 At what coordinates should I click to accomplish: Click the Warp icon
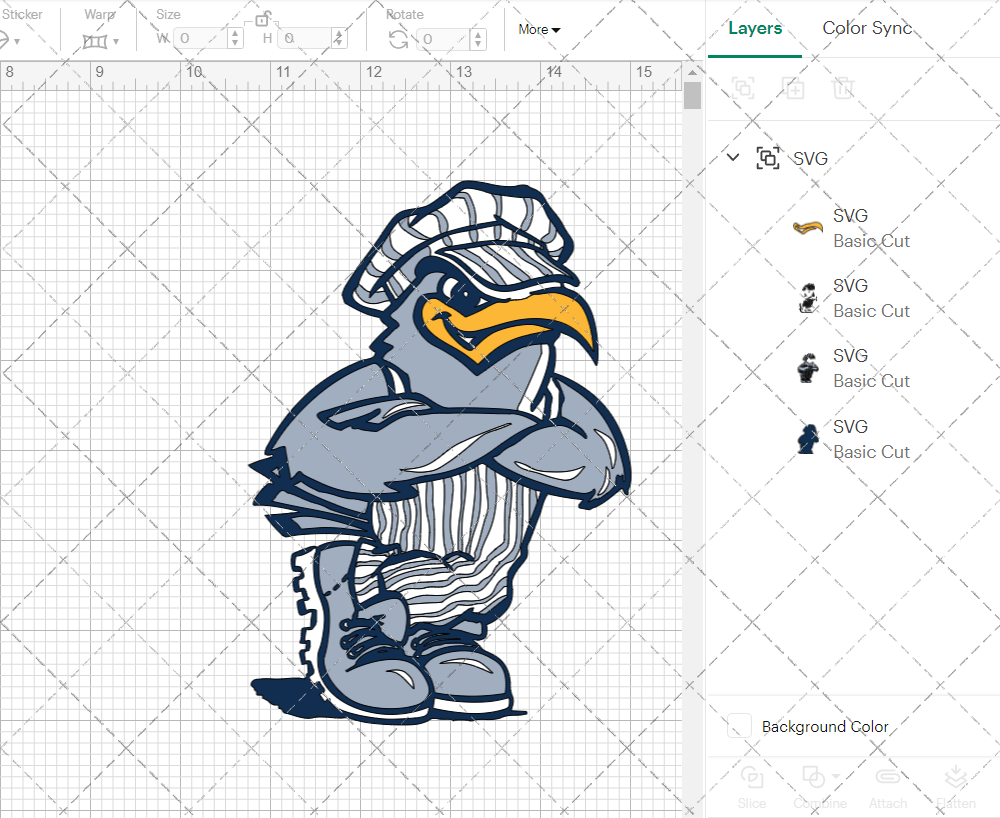point(95,41)
